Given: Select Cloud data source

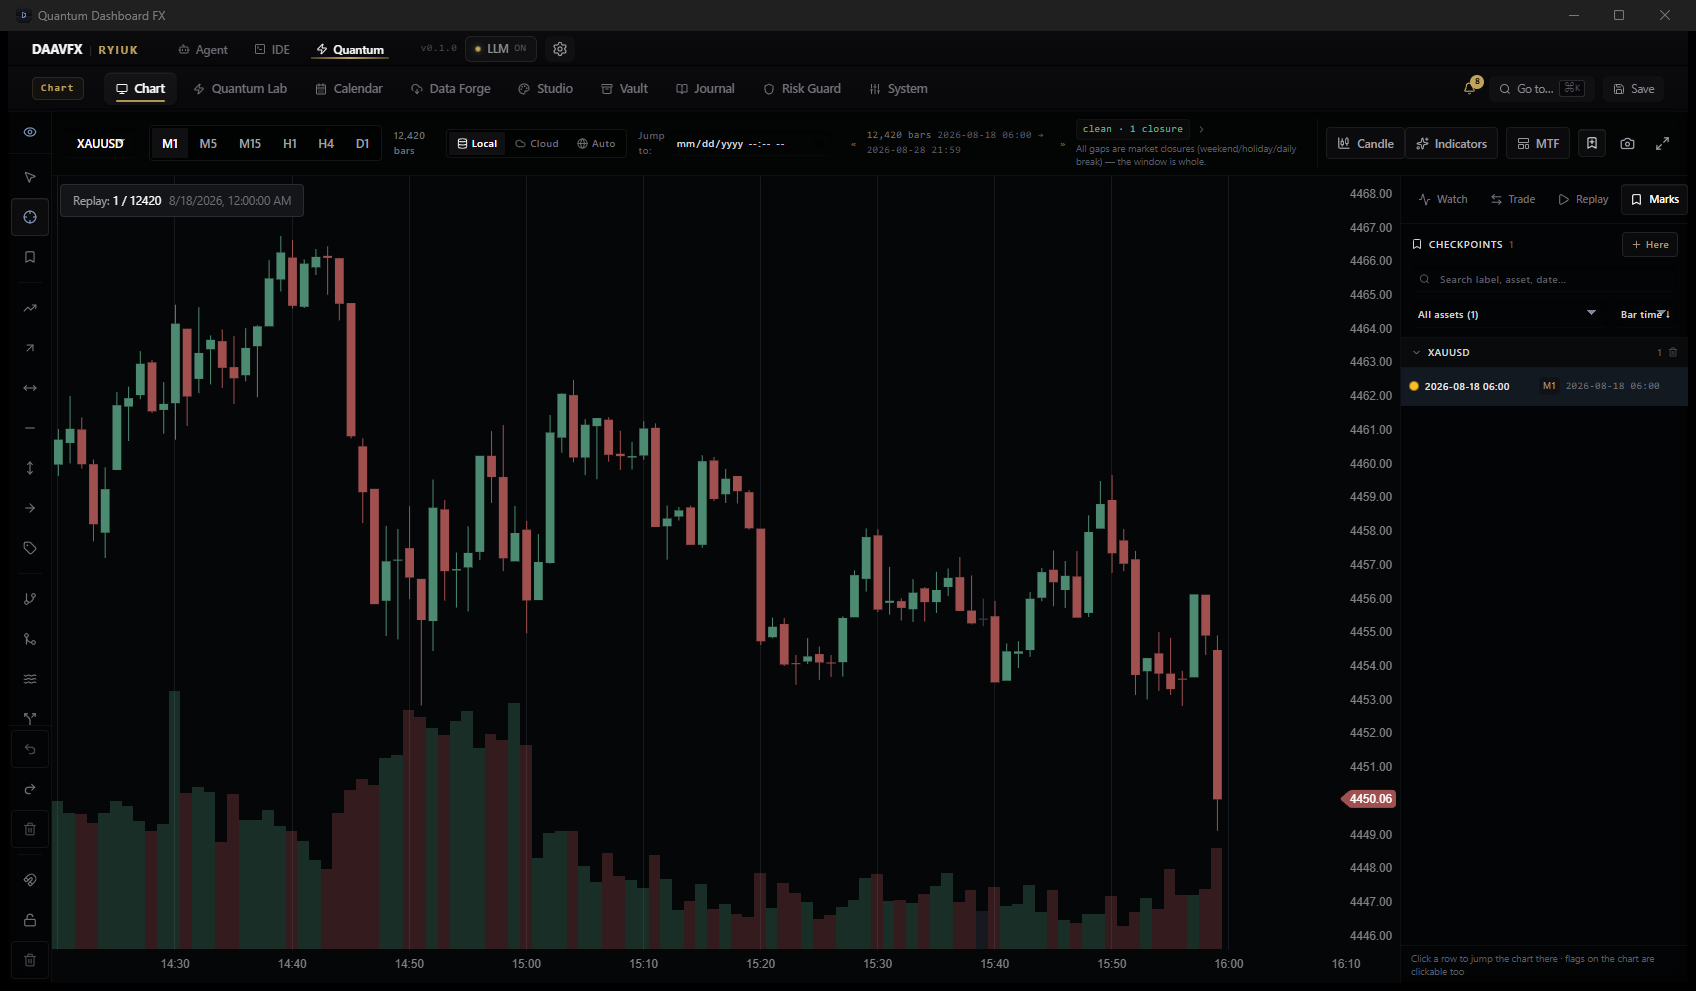Looking at the screenshot, I should click(x=537, y=144).
